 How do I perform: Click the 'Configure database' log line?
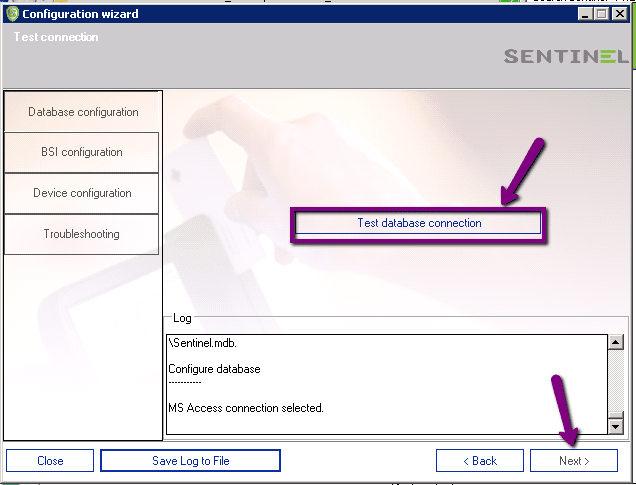pos(214,369)
